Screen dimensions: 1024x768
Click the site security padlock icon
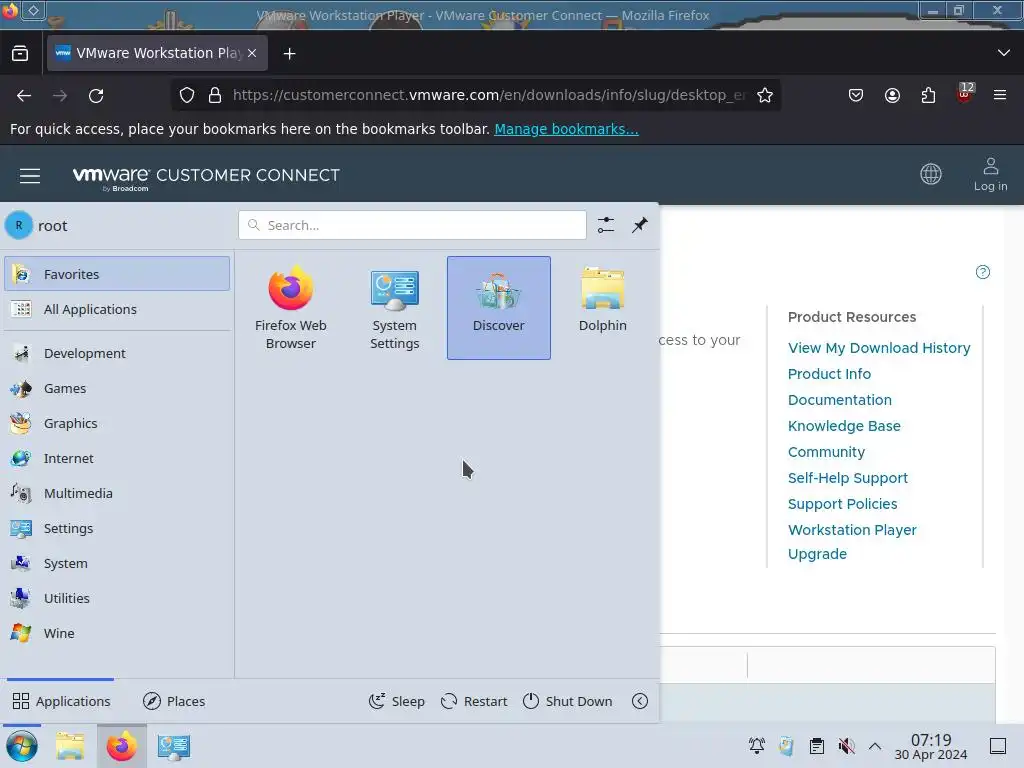[215, 95]
